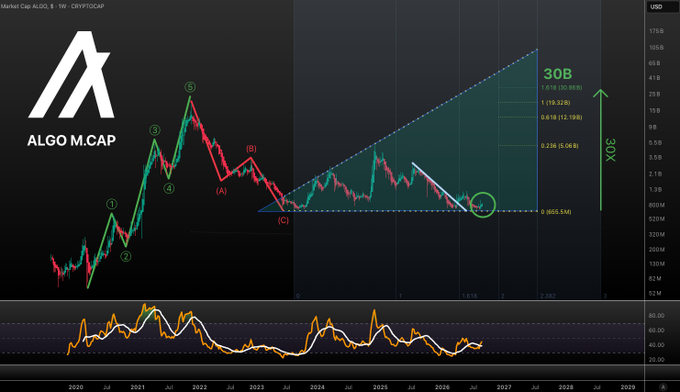
Task: Select the circled wave 5 label
Action: [x=190, y=87]
